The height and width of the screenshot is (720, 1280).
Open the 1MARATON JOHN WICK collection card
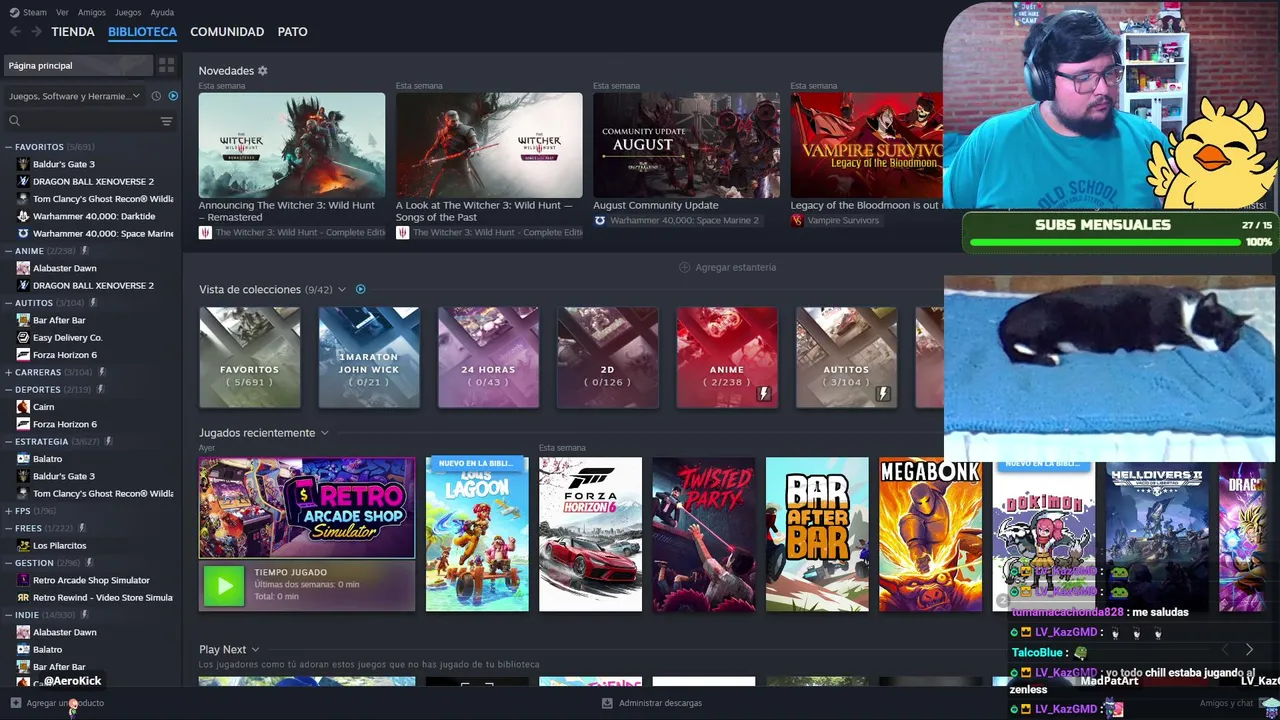[369, 358]
